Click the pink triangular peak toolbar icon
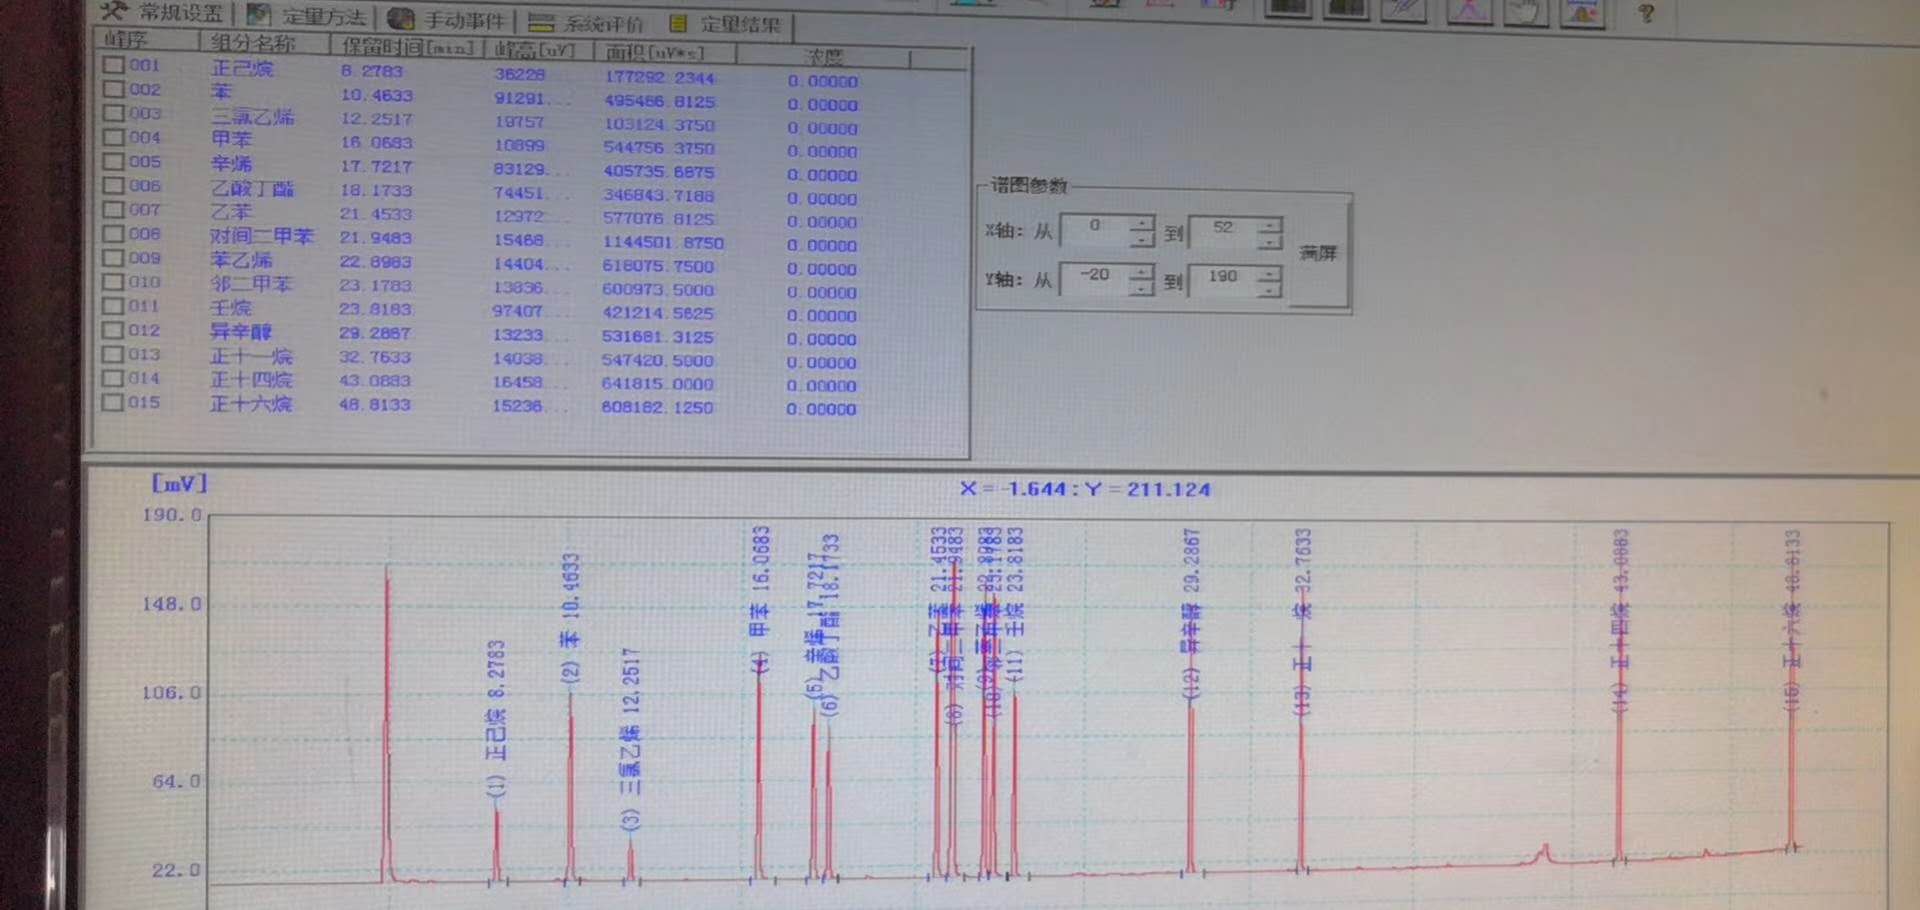The image size is (1920, 910). tap(1468, 10)
